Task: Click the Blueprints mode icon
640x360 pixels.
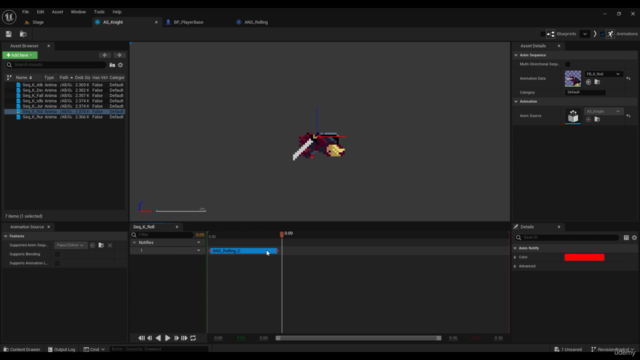Action: pyautogui.click(x=551, y=34)
